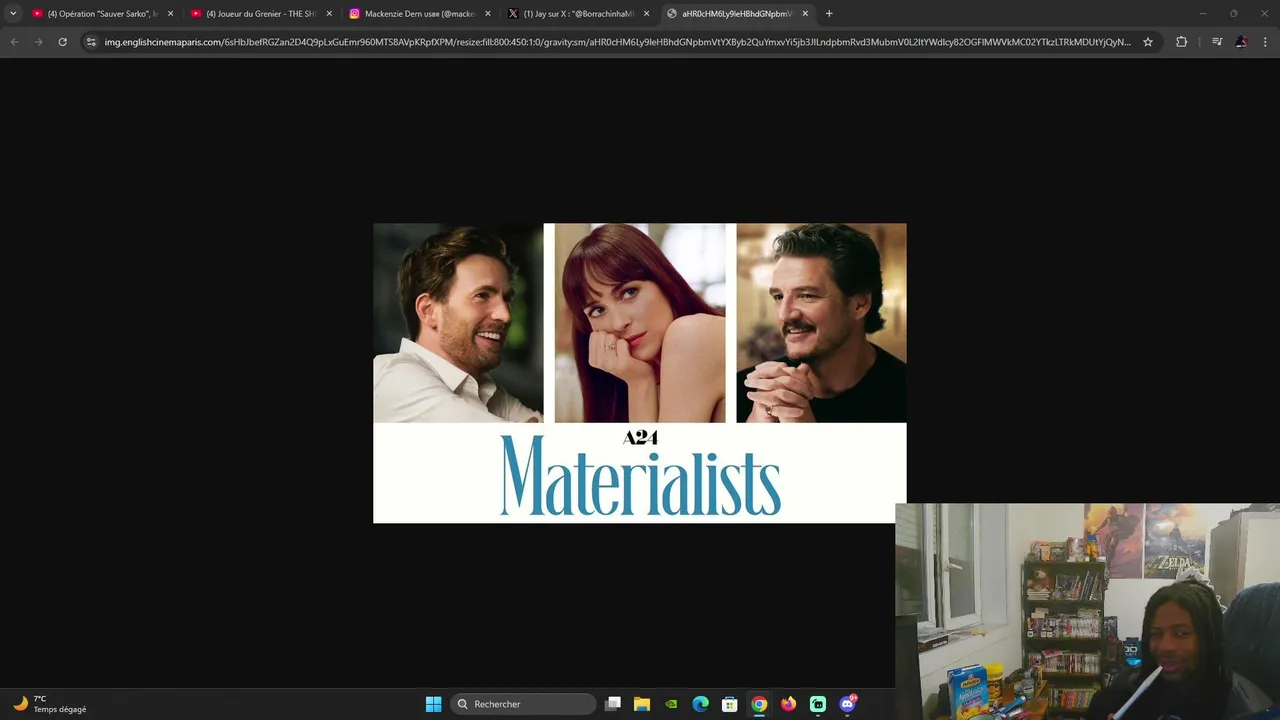The image size is (1280, 720).
Task: Open the media controls button
Action: click(x=1217, y=42)
